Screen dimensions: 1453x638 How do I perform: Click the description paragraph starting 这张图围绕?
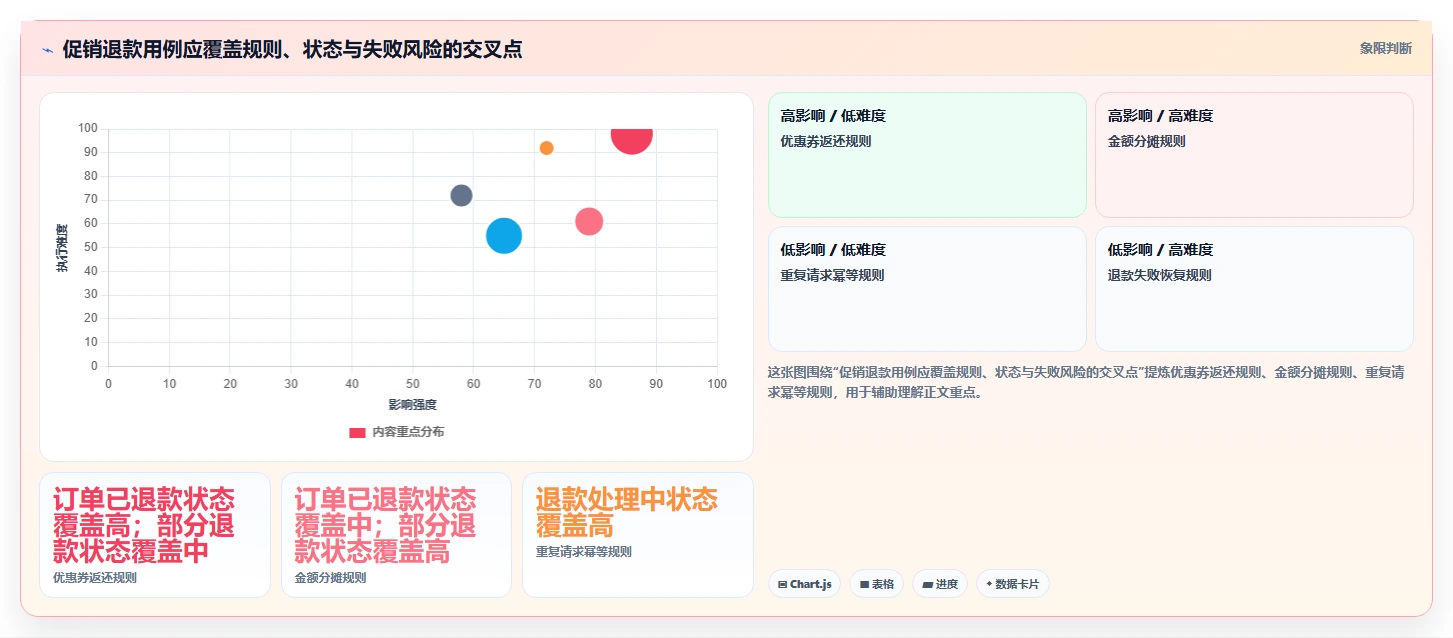point(1086,383)
